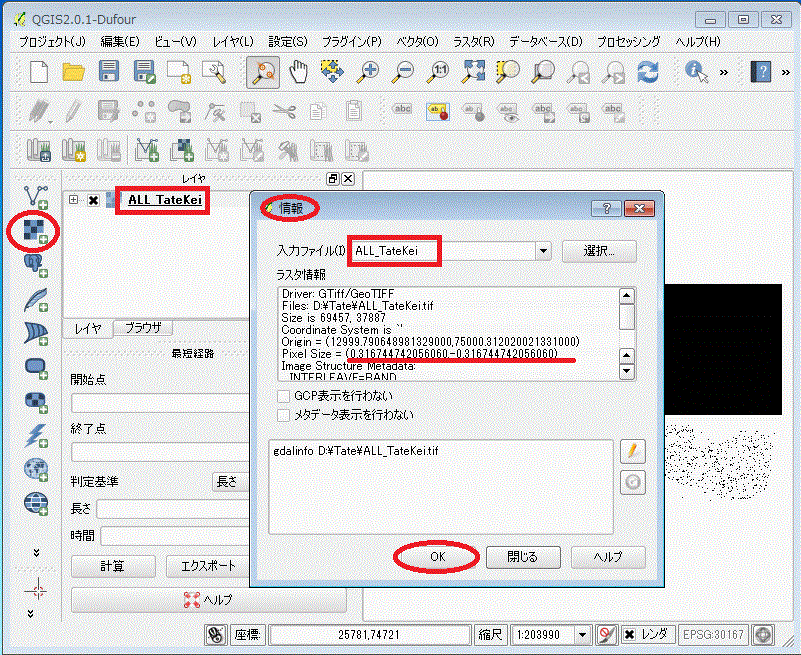Image resolution: width=801 pixels, height=655 pixels.
Task: Select the Pan Map hand tool
Action: [x=298, y=72]
